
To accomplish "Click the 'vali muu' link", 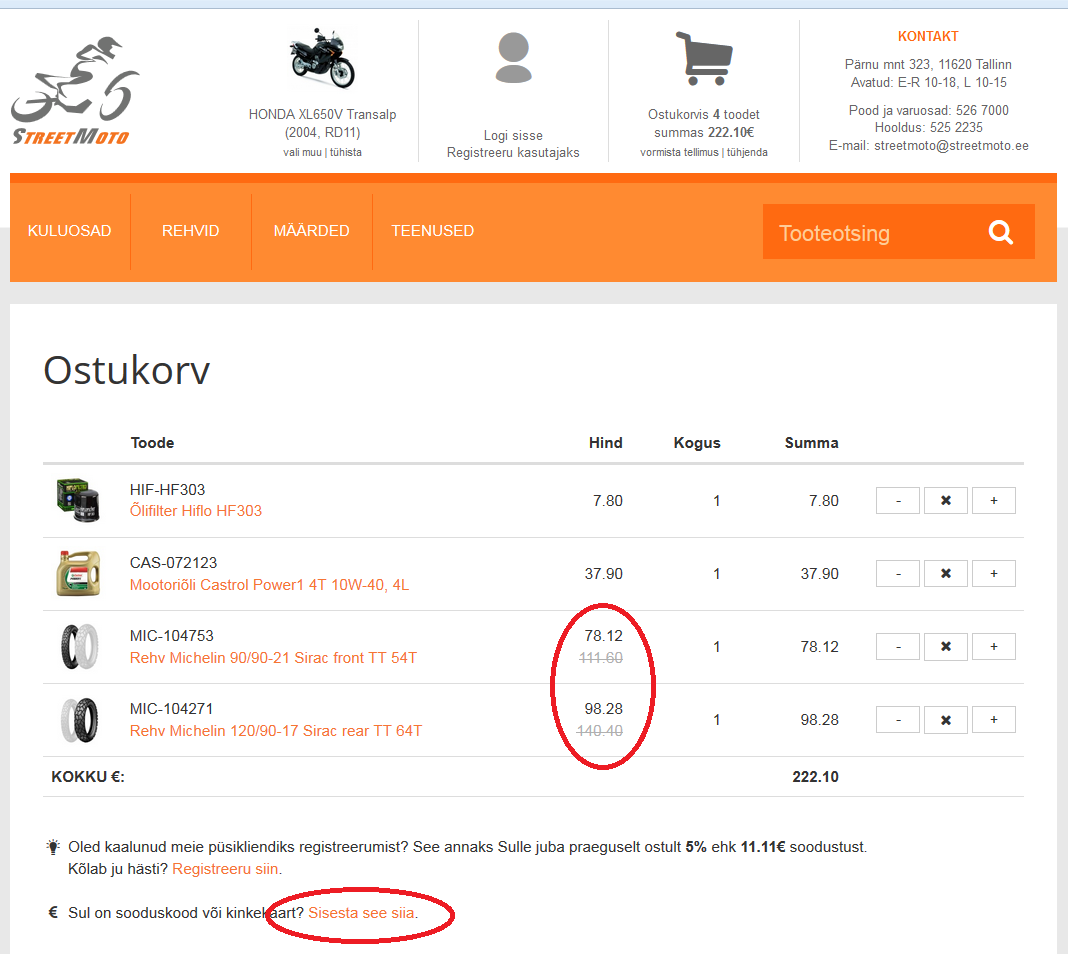I will tap(302, 153).
